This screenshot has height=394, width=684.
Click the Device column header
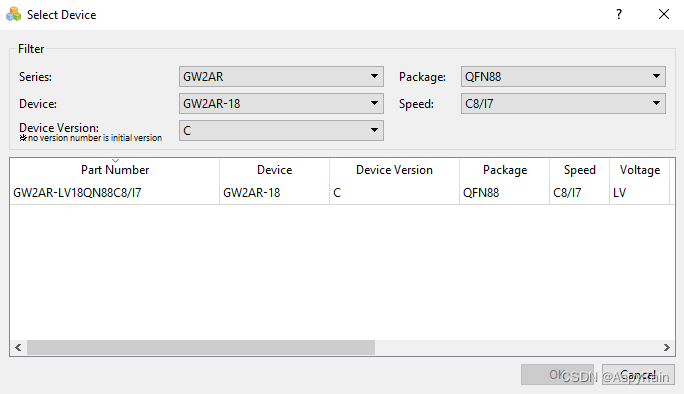tap(274, 170)
